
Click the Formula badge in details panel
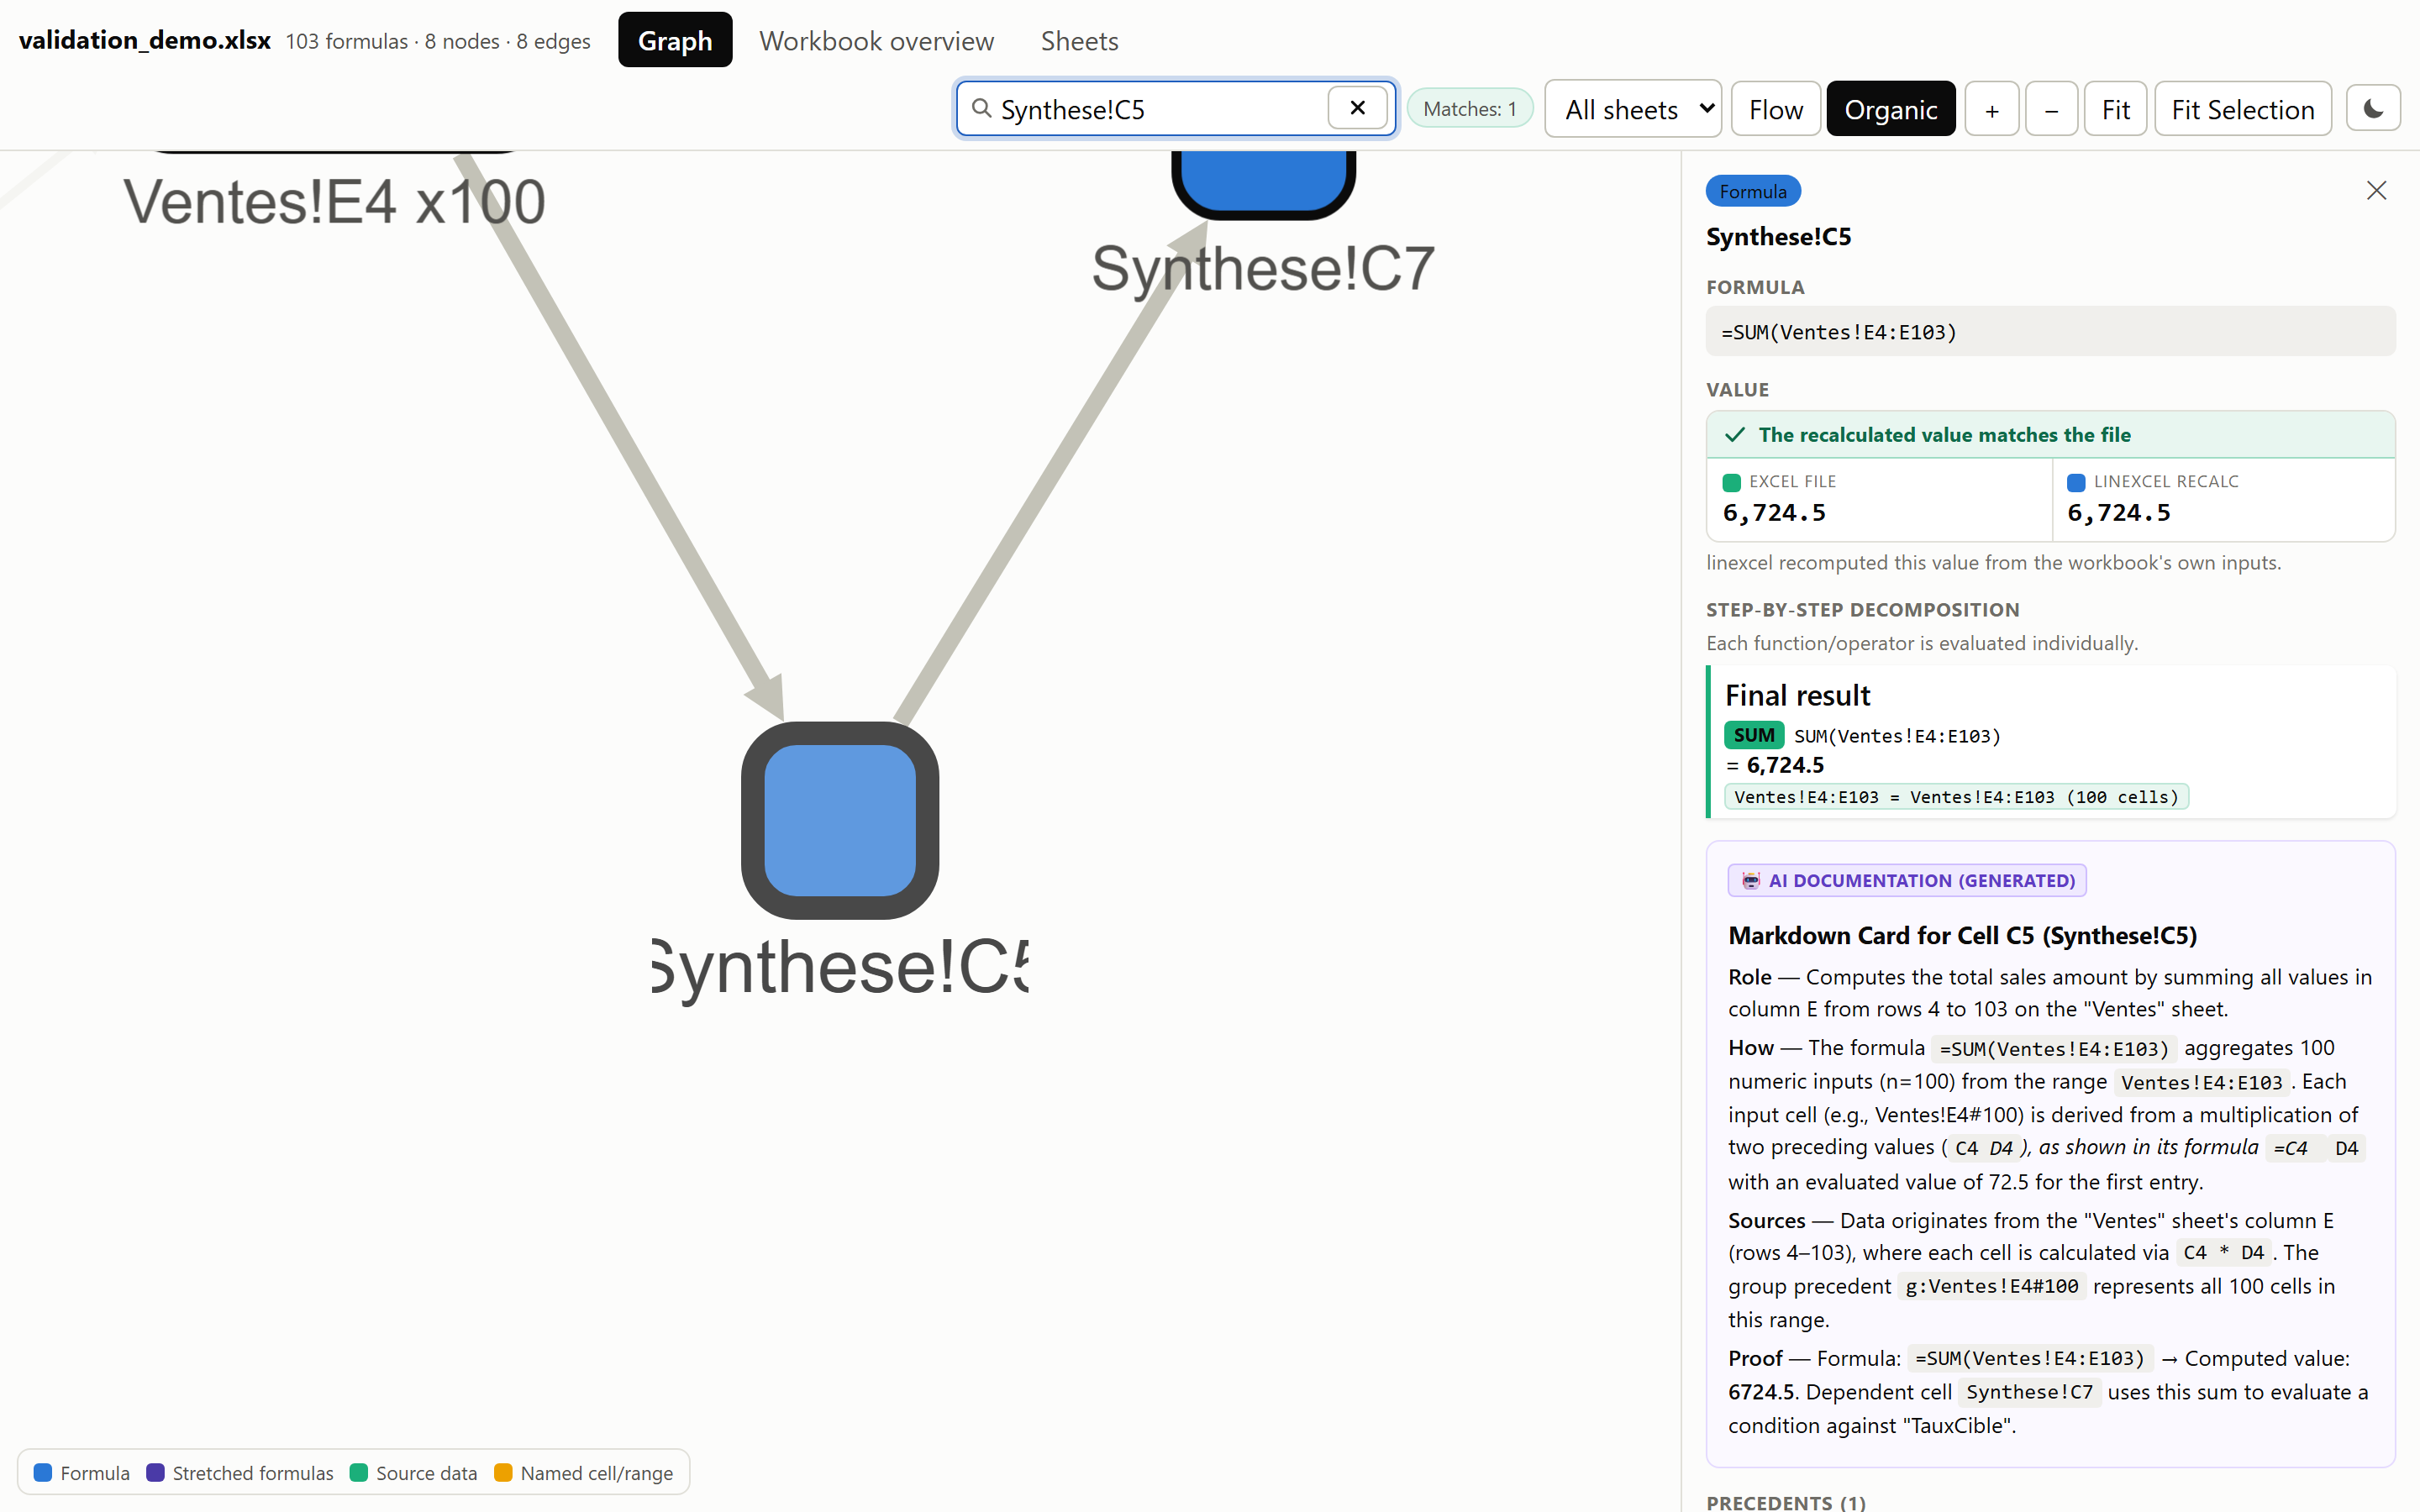coord(1752,191)
